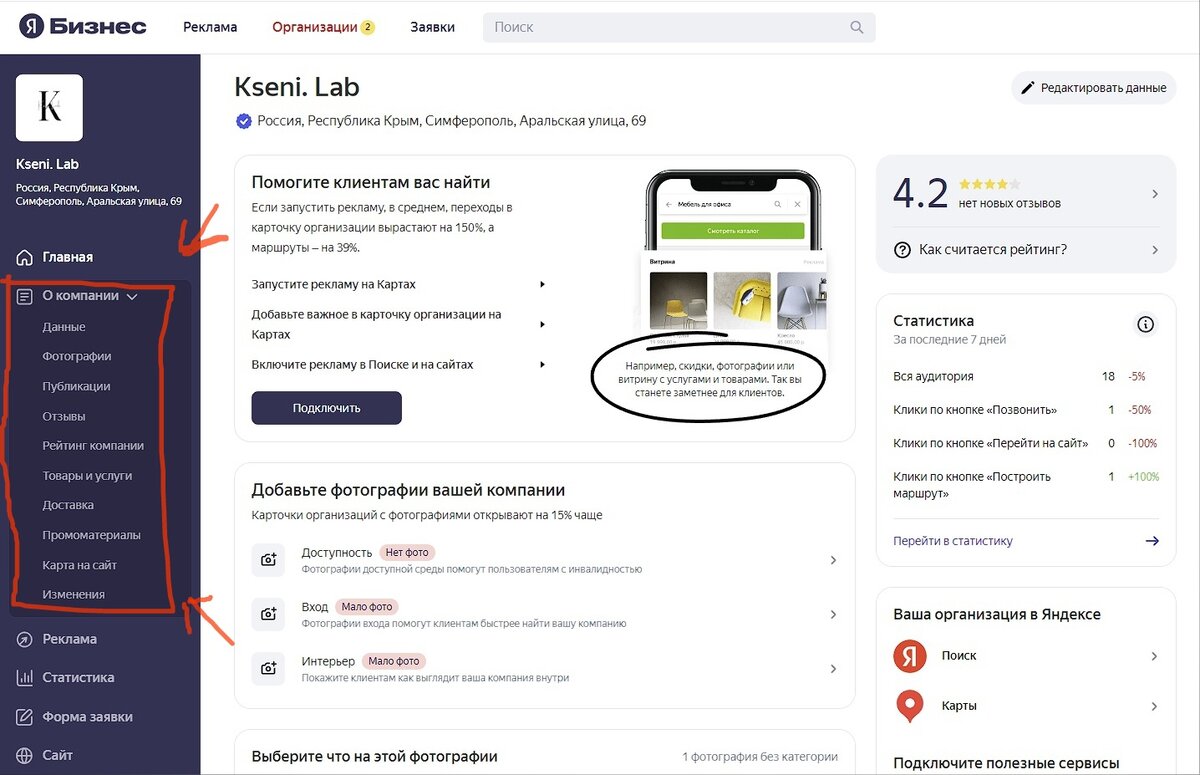Image resolution: width=1200 pixels, height=775 pixels.
Task: Select Отзывы in the sidebar
Action: 64,416
